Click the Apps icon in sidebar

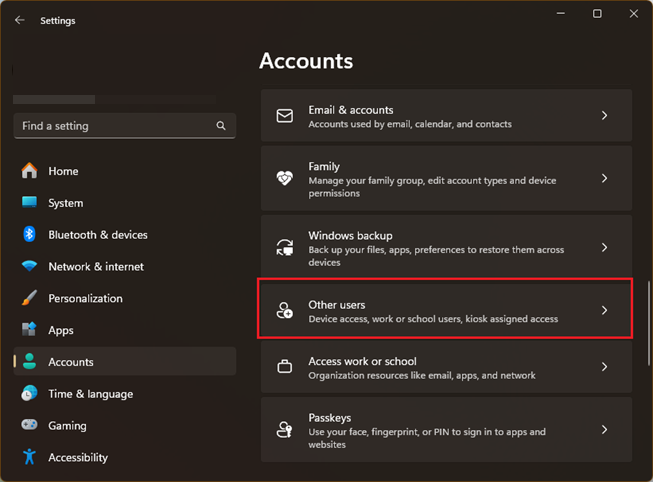click(x=29, y=330)
